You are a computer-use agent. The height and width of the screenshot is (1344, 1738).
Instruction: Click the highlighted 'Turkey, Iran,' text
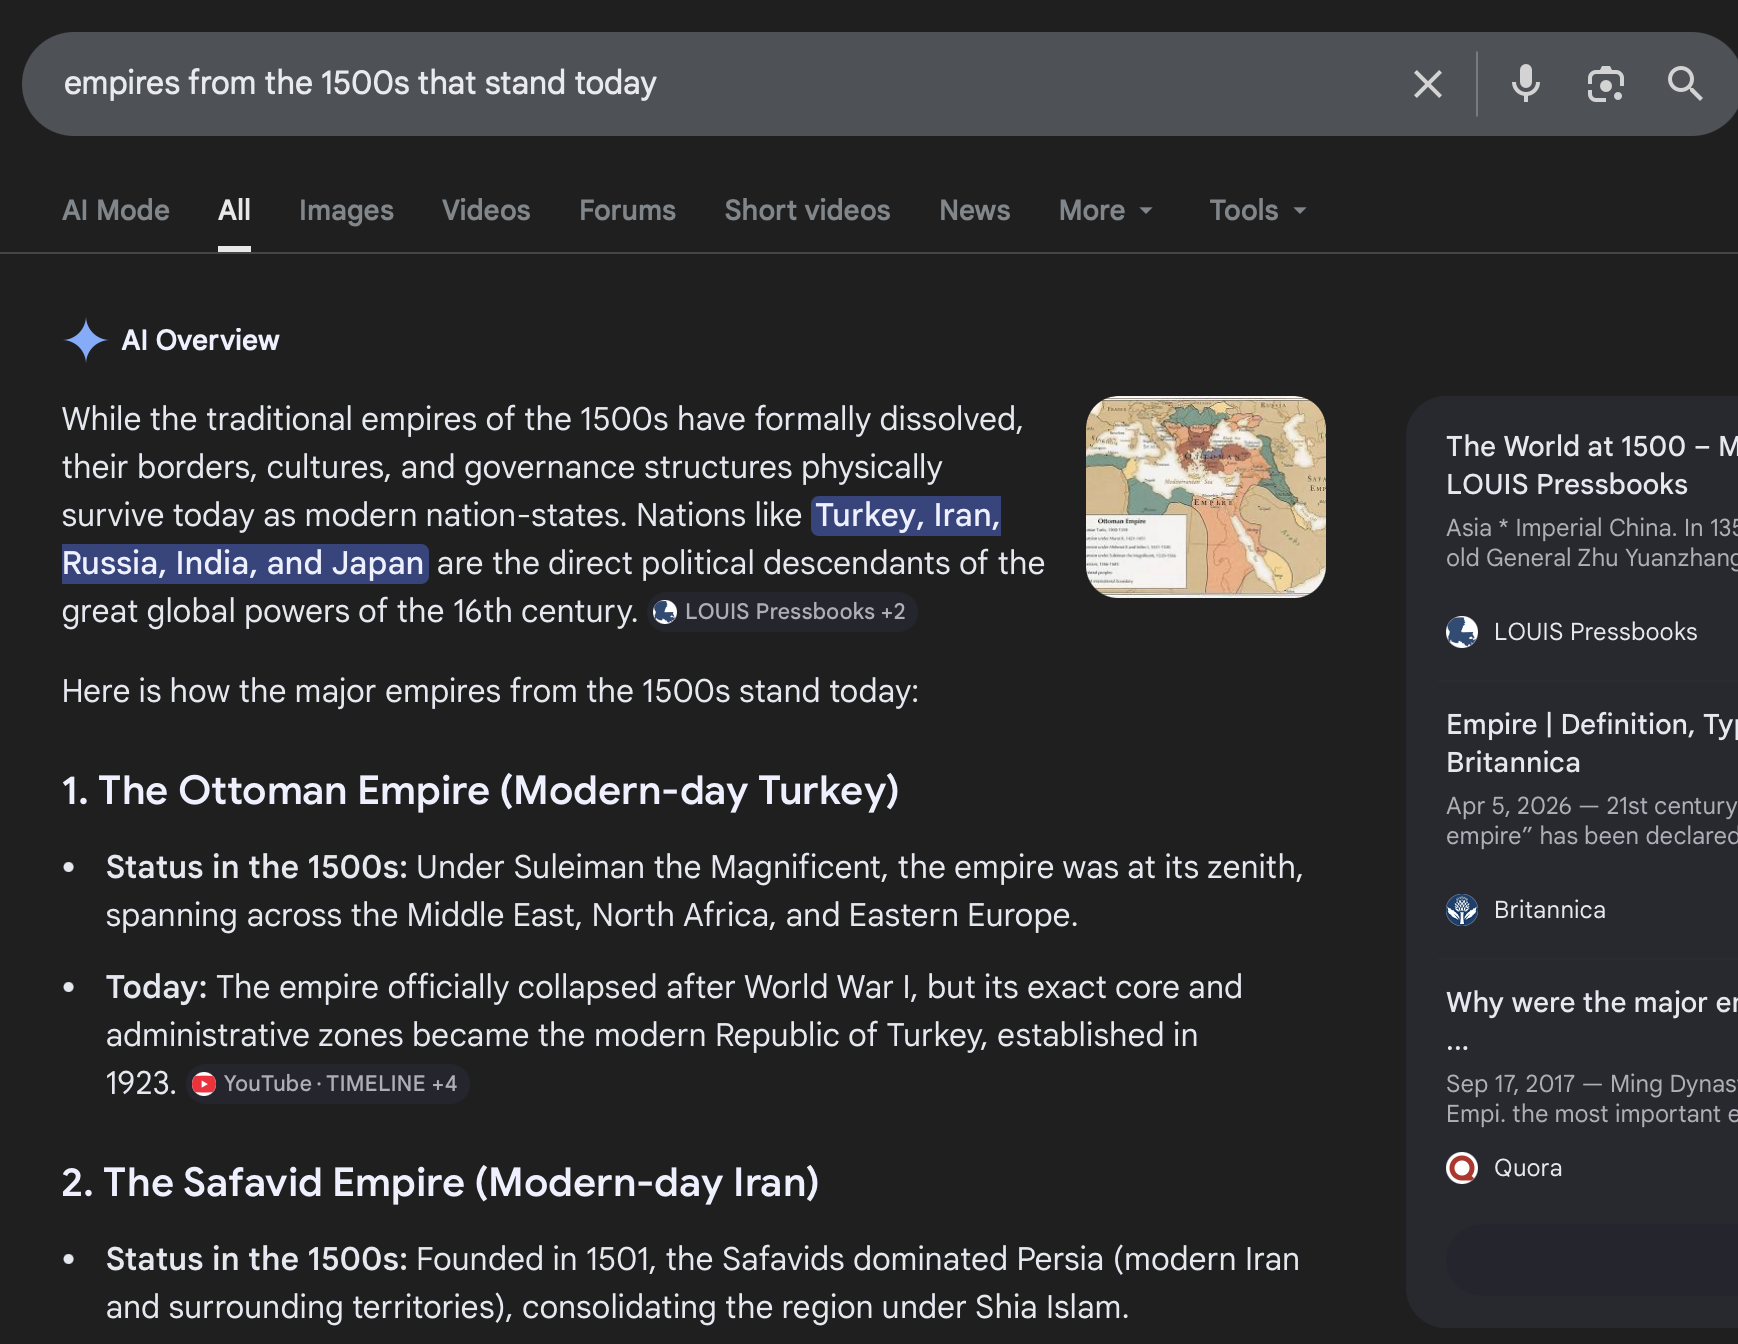pos(907,515)
